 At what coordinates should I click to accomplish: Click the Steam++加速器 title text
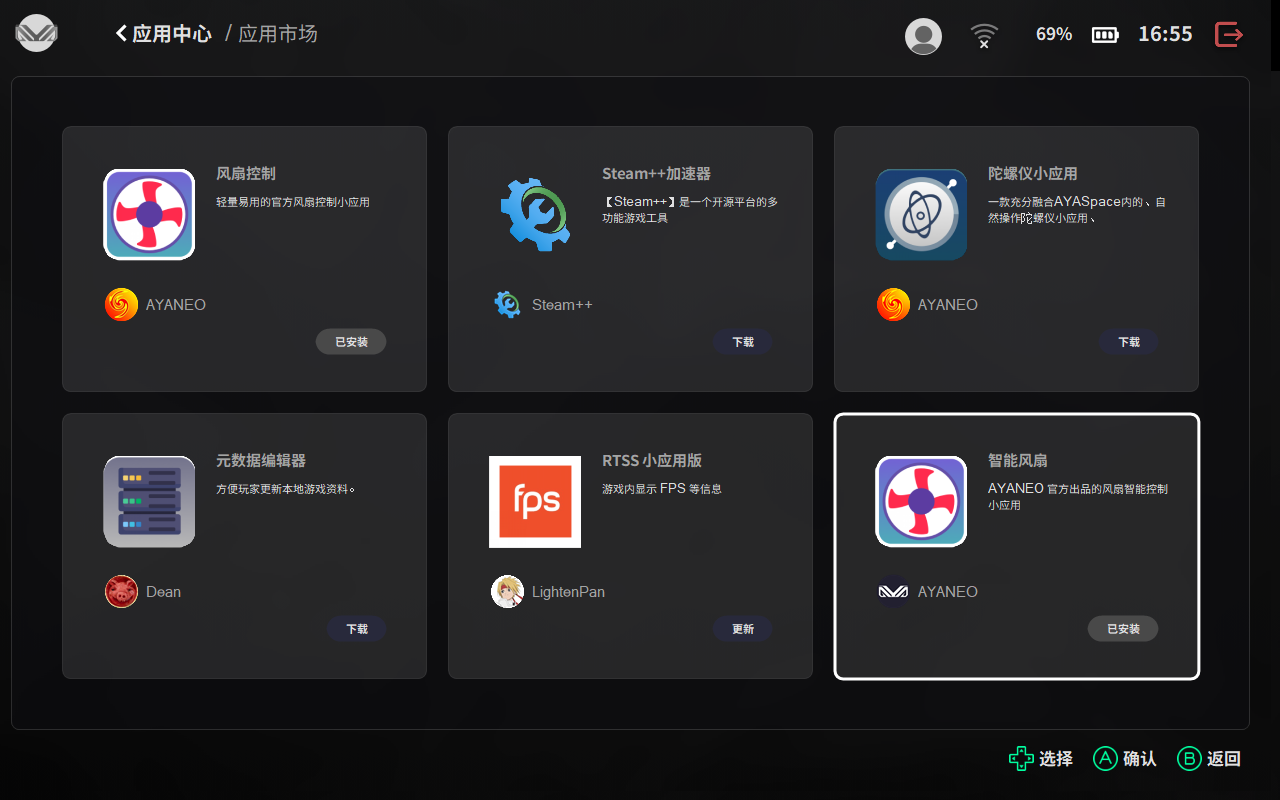[656, 173]
